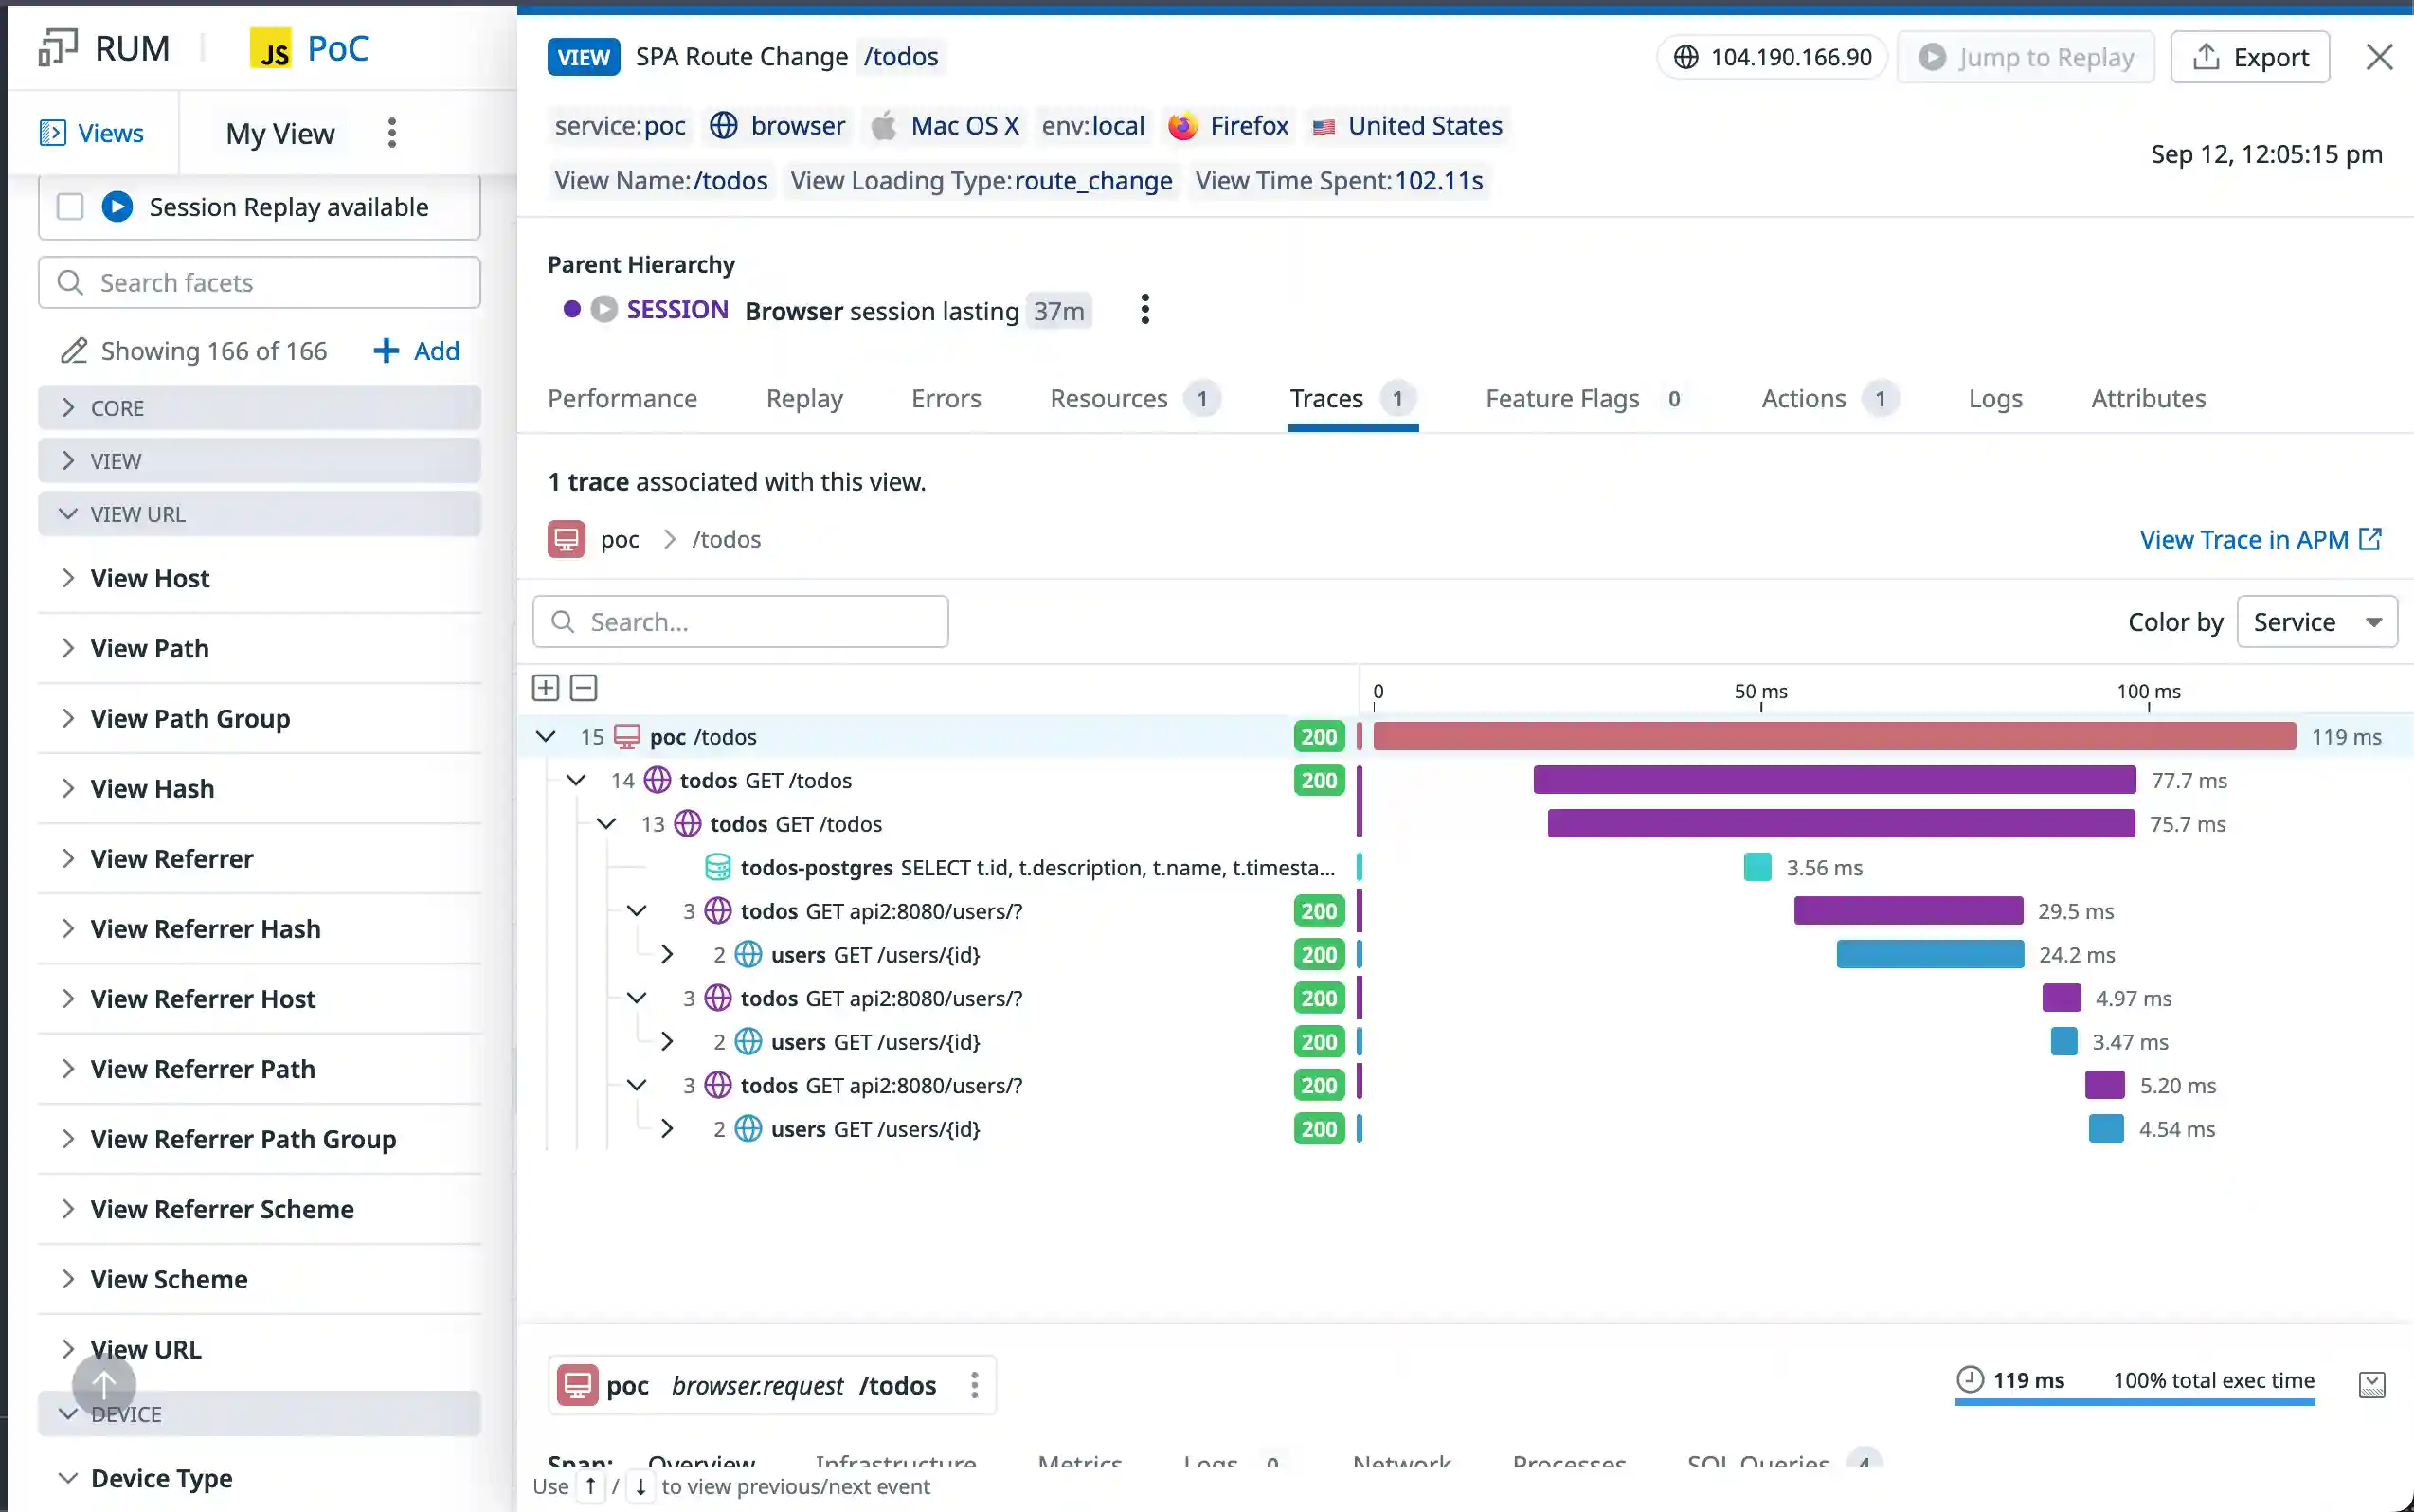Click the My View kebab menu icon
2414x1512 pixels.
(x=392, y=133)
